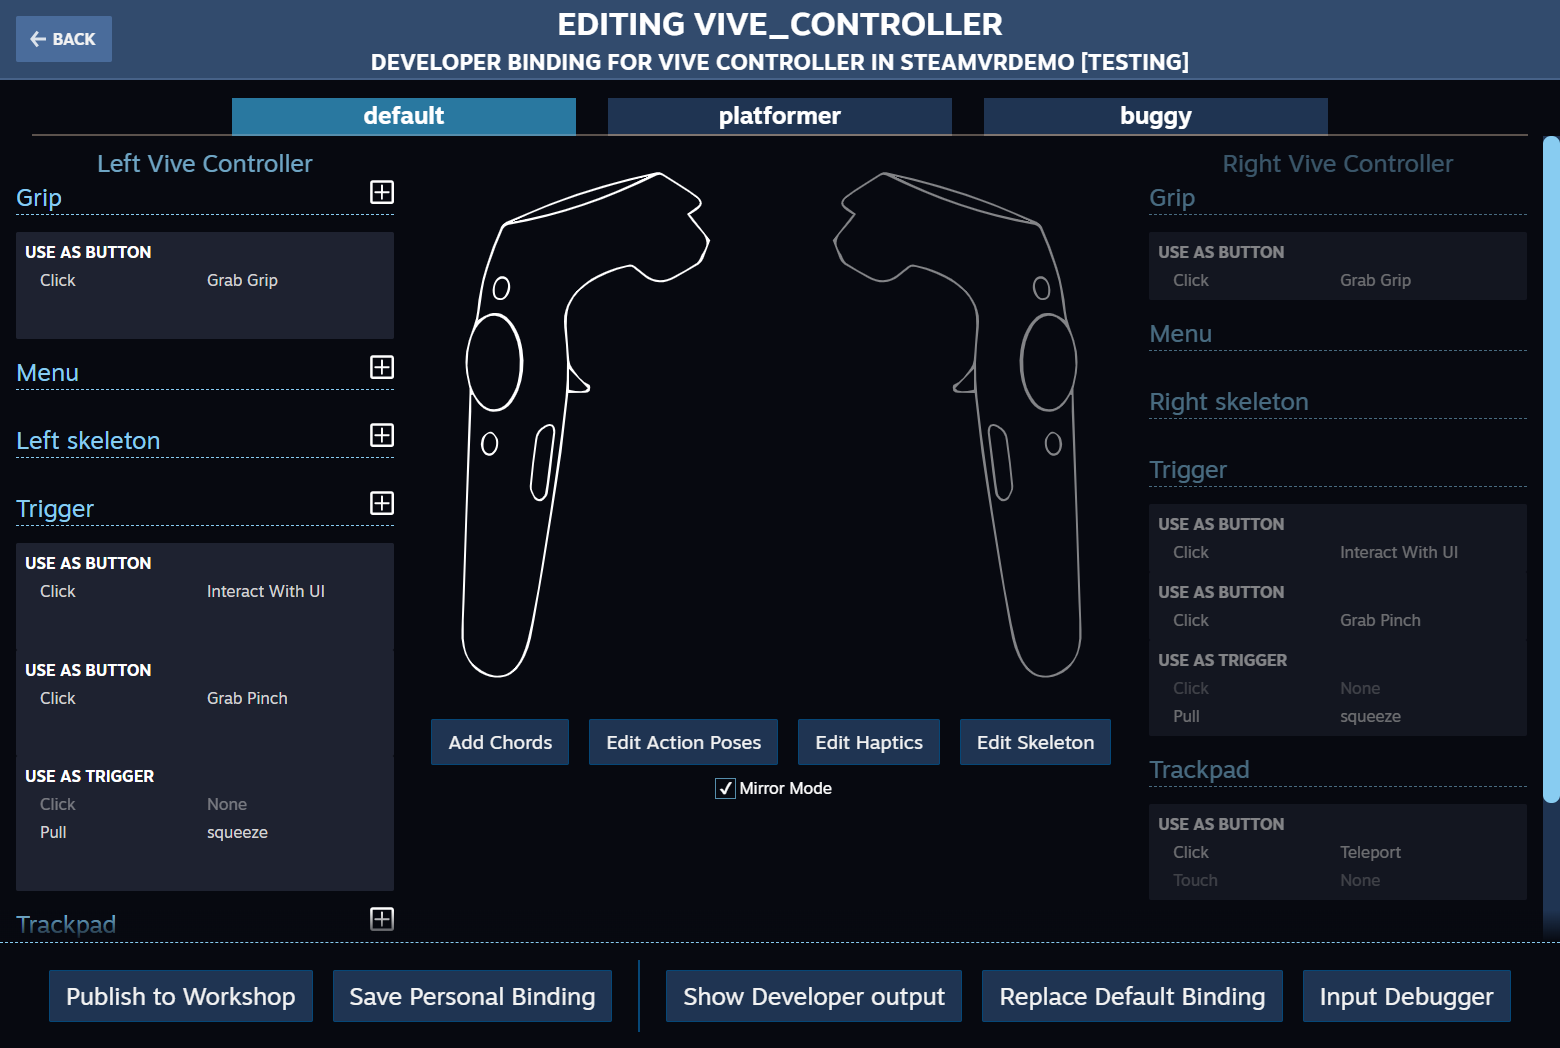Select Left skeleton section header
Viewport: 1560px width, 1048px height.
(x=88, y=440)
